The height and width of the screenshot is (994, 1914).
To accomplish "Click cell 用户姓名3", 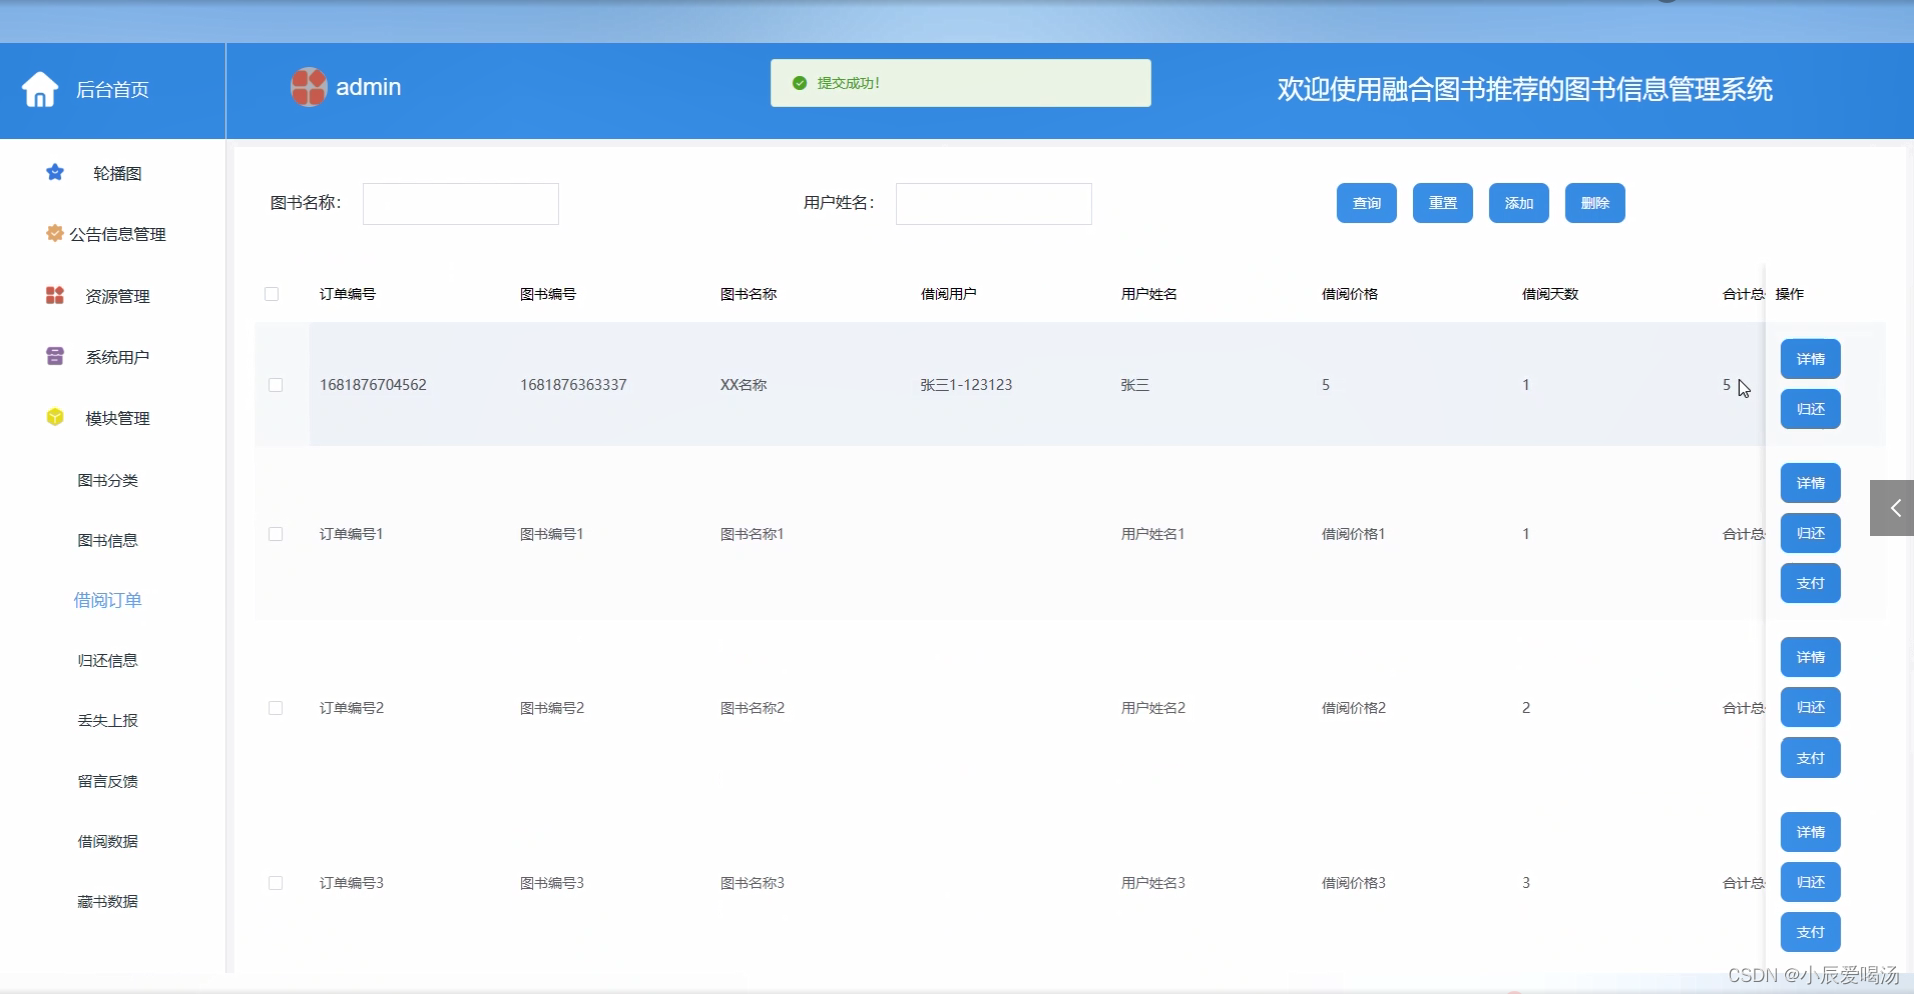I will pos(1153,883).
